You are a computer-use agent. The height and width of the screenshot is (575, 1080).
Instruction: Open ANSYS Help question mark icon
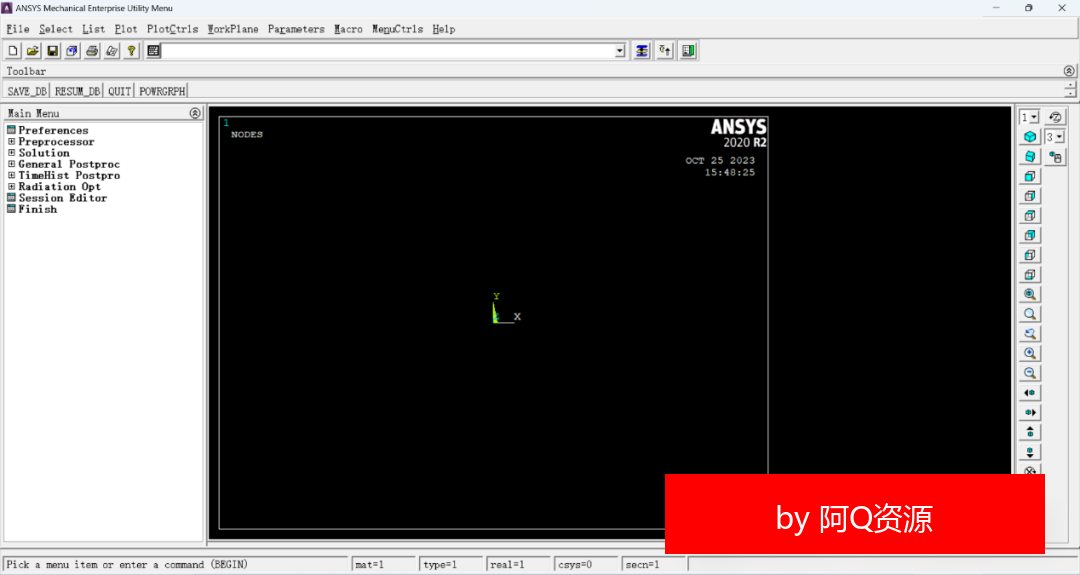tap(131, 51)
